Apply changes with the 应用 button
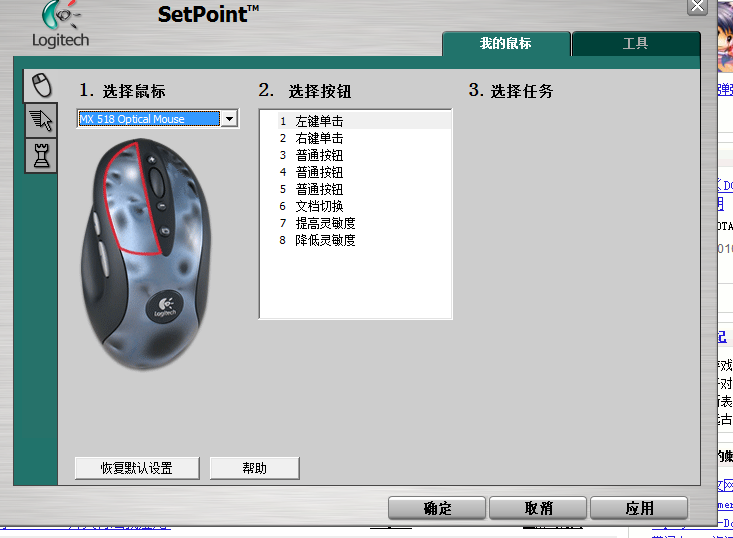 coord(639,508)
